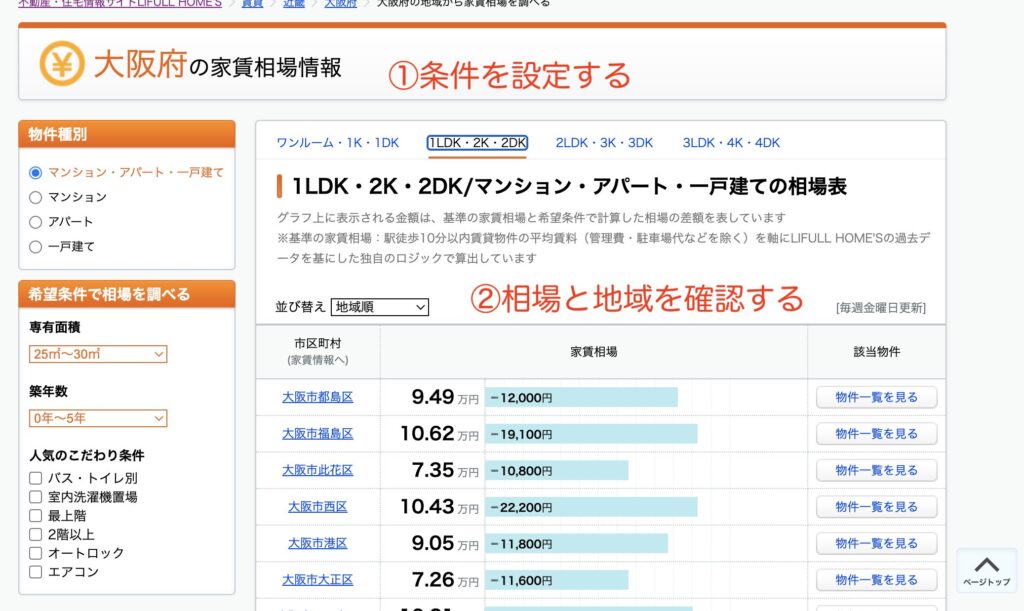The image size is (1024, 611).
Task: Switch to 2LDK・3K・3DK tab
Action: tap(604, 143)
